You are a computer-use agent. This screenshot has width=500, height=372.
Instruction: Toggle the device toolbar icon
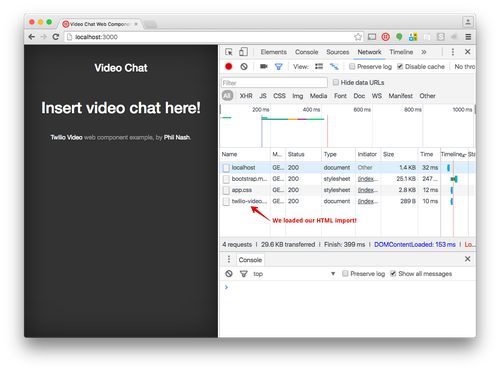tap(243, 52)
